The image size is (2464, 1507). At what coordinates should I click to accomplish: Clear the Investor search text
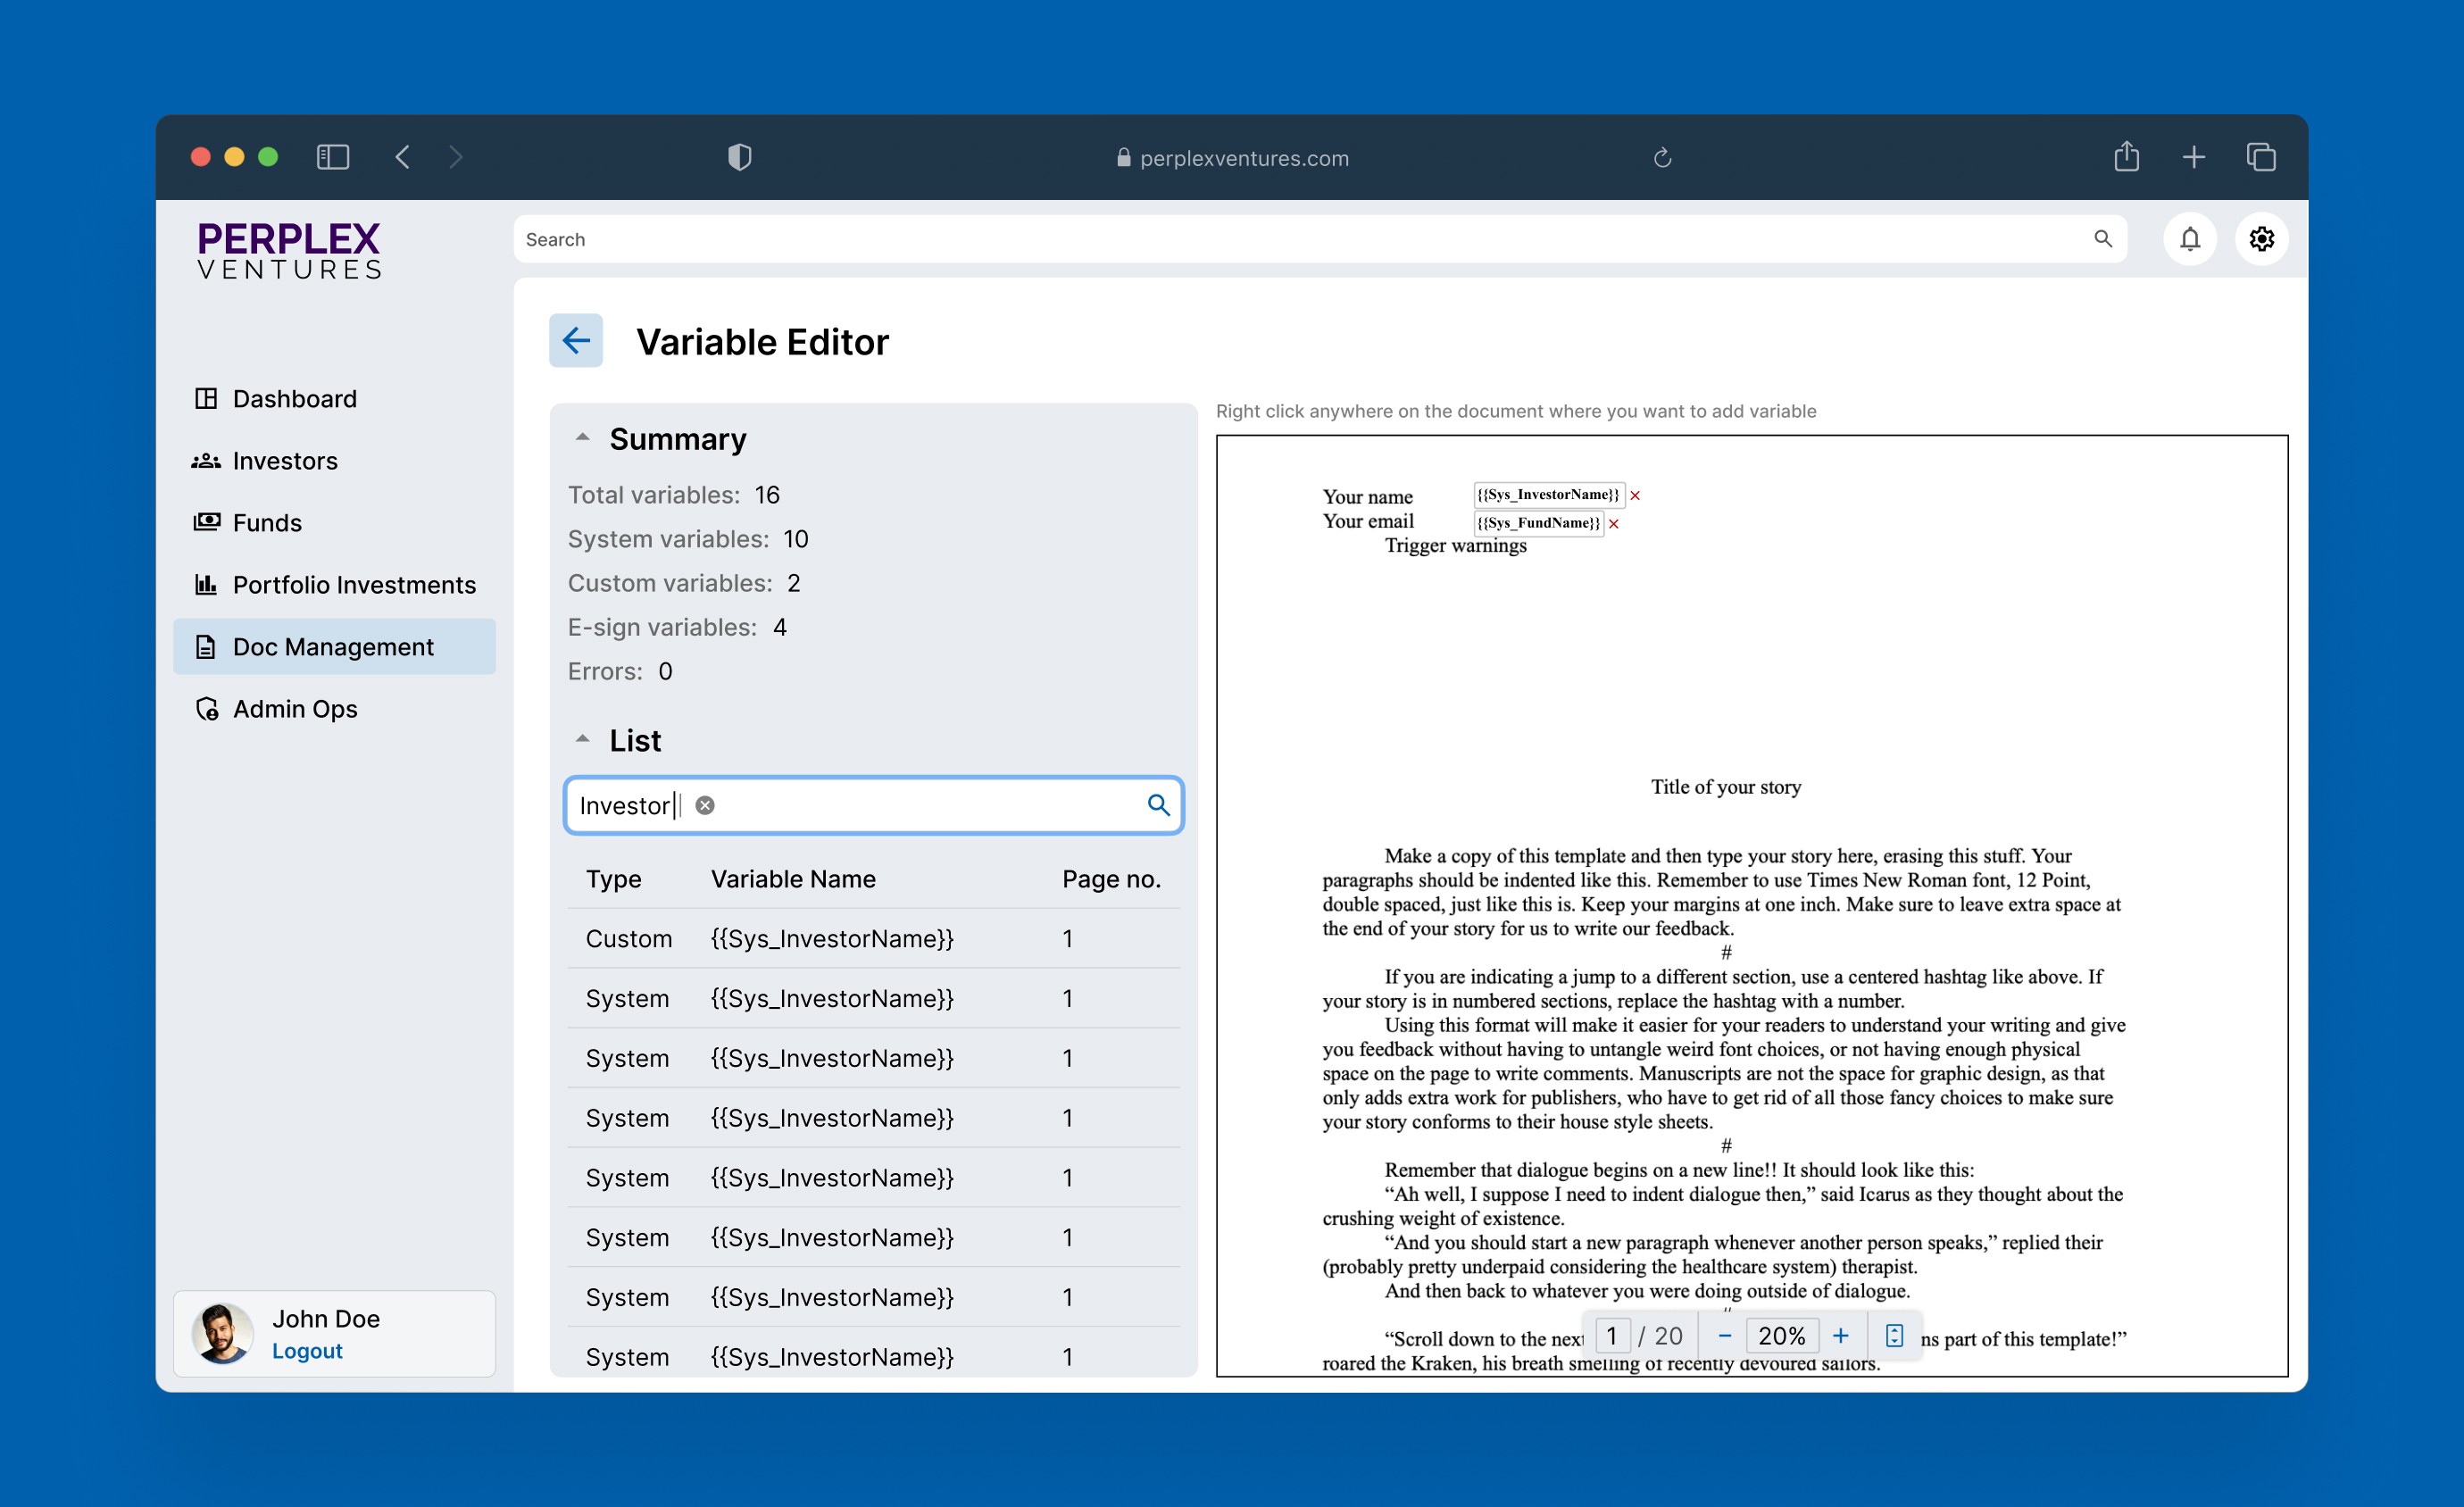click(705, 805)
